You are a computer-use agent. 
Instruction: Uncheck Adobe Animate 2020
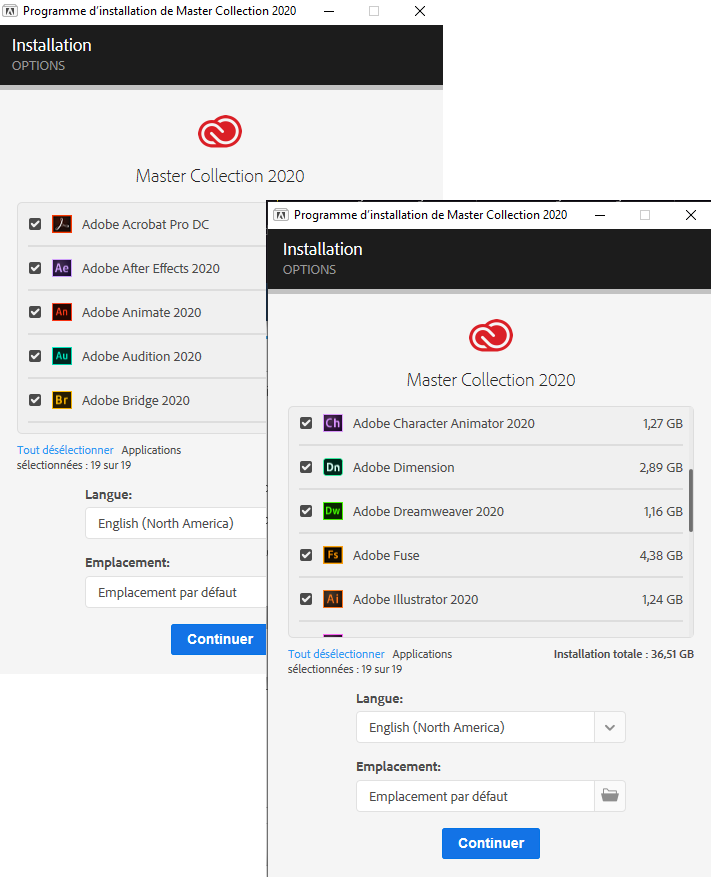[x=35, y=312]
